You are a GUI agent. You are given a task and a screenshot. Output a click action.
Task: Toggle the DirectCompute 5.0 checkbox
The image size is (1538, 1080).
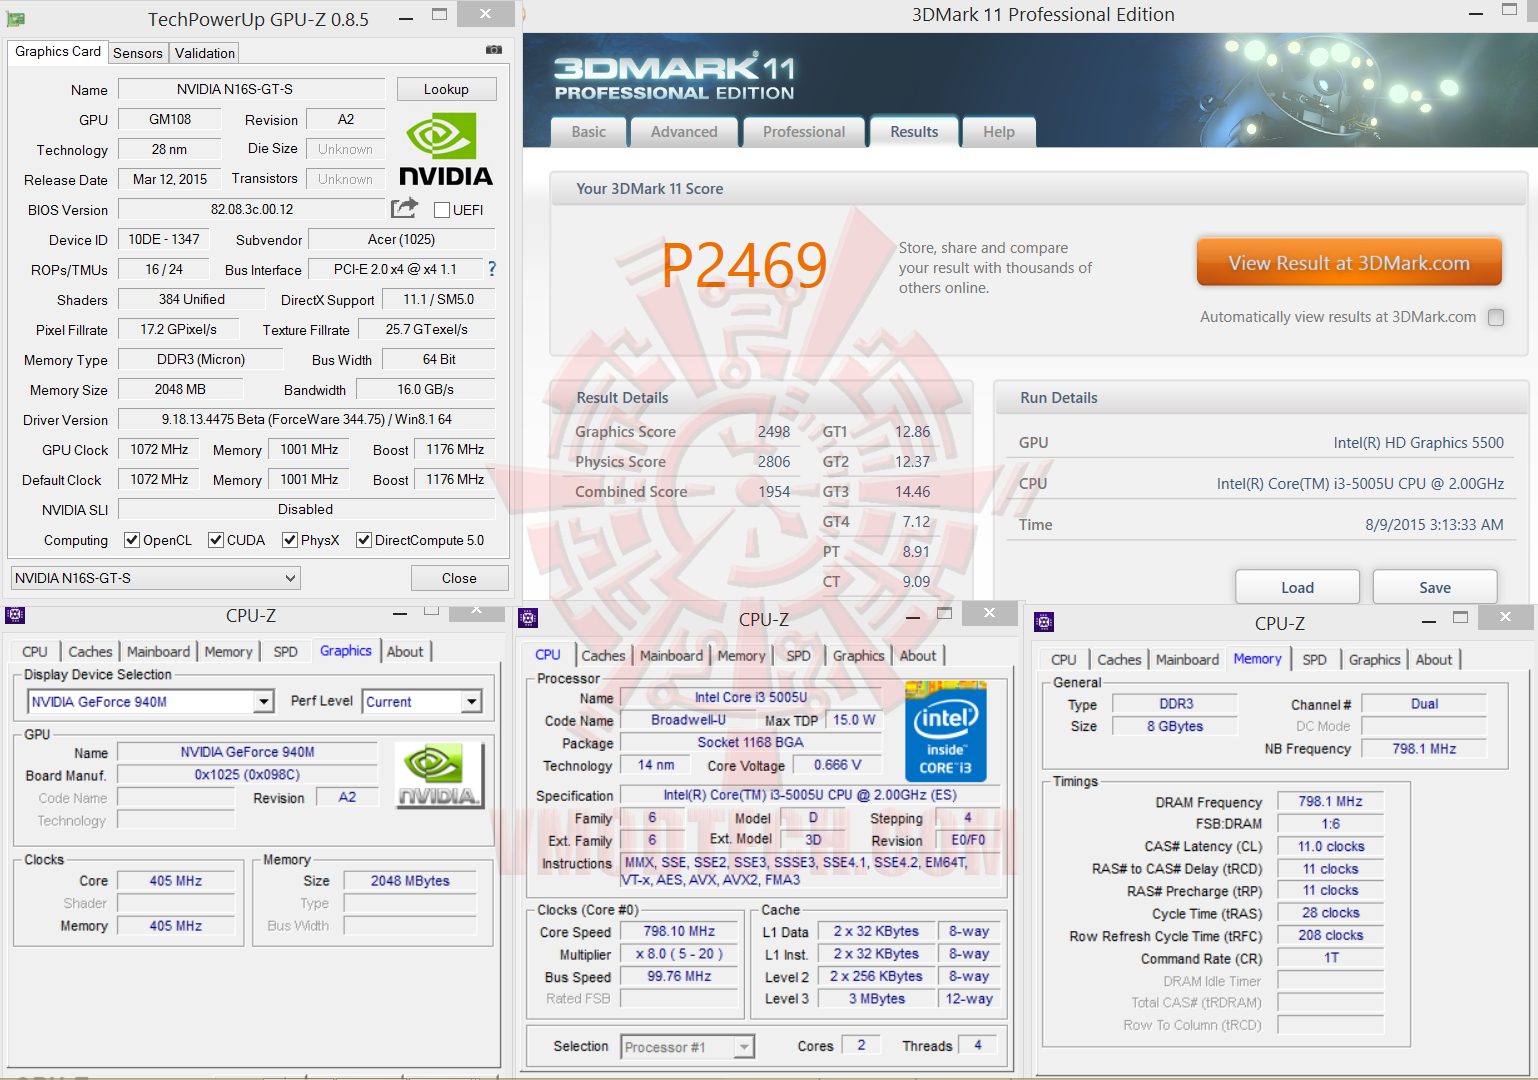click(x=364, y=540)
